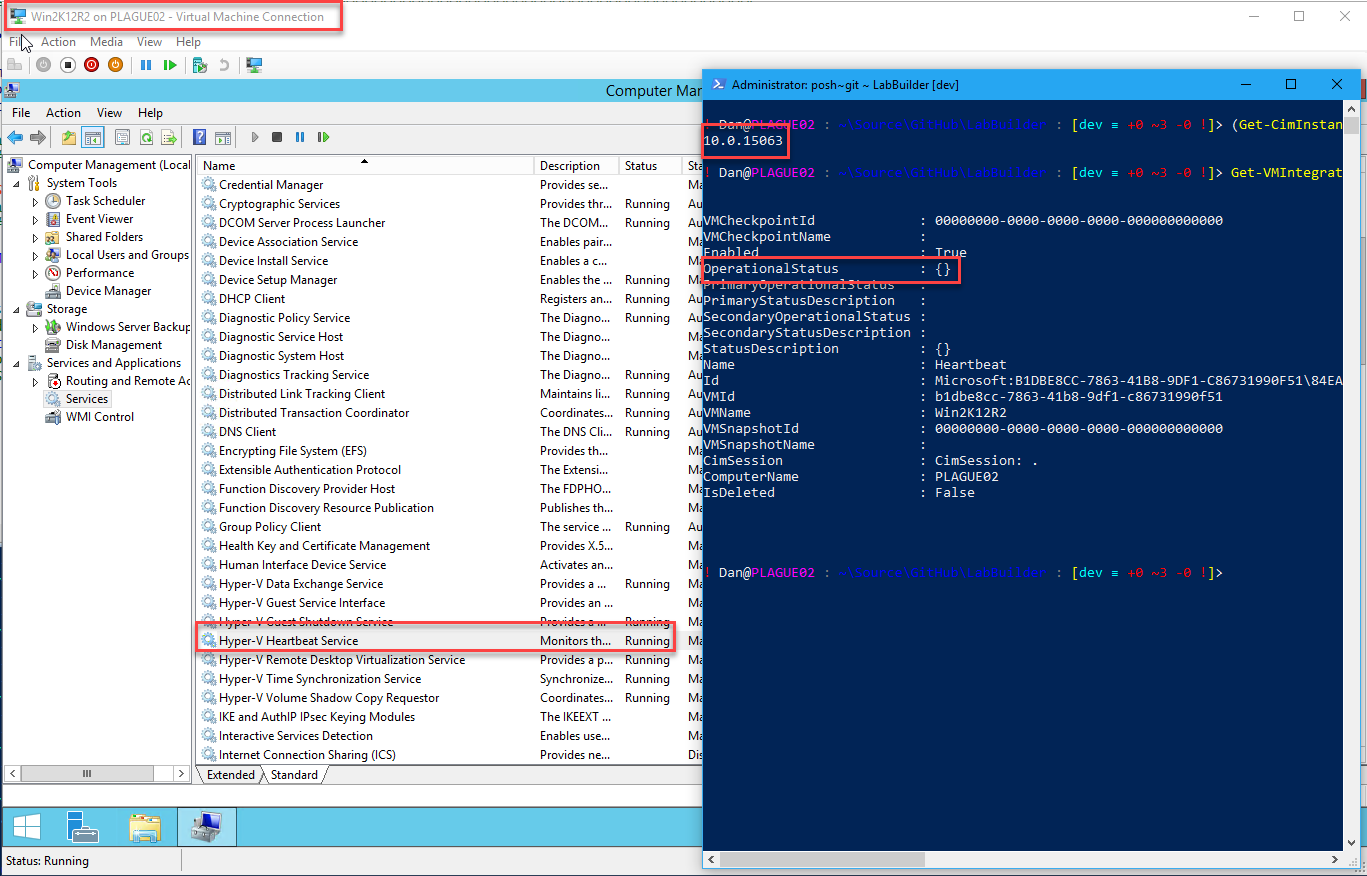Expand the Event Viewer tree node
1367x876 pixels.
click(x=36, y=219)
